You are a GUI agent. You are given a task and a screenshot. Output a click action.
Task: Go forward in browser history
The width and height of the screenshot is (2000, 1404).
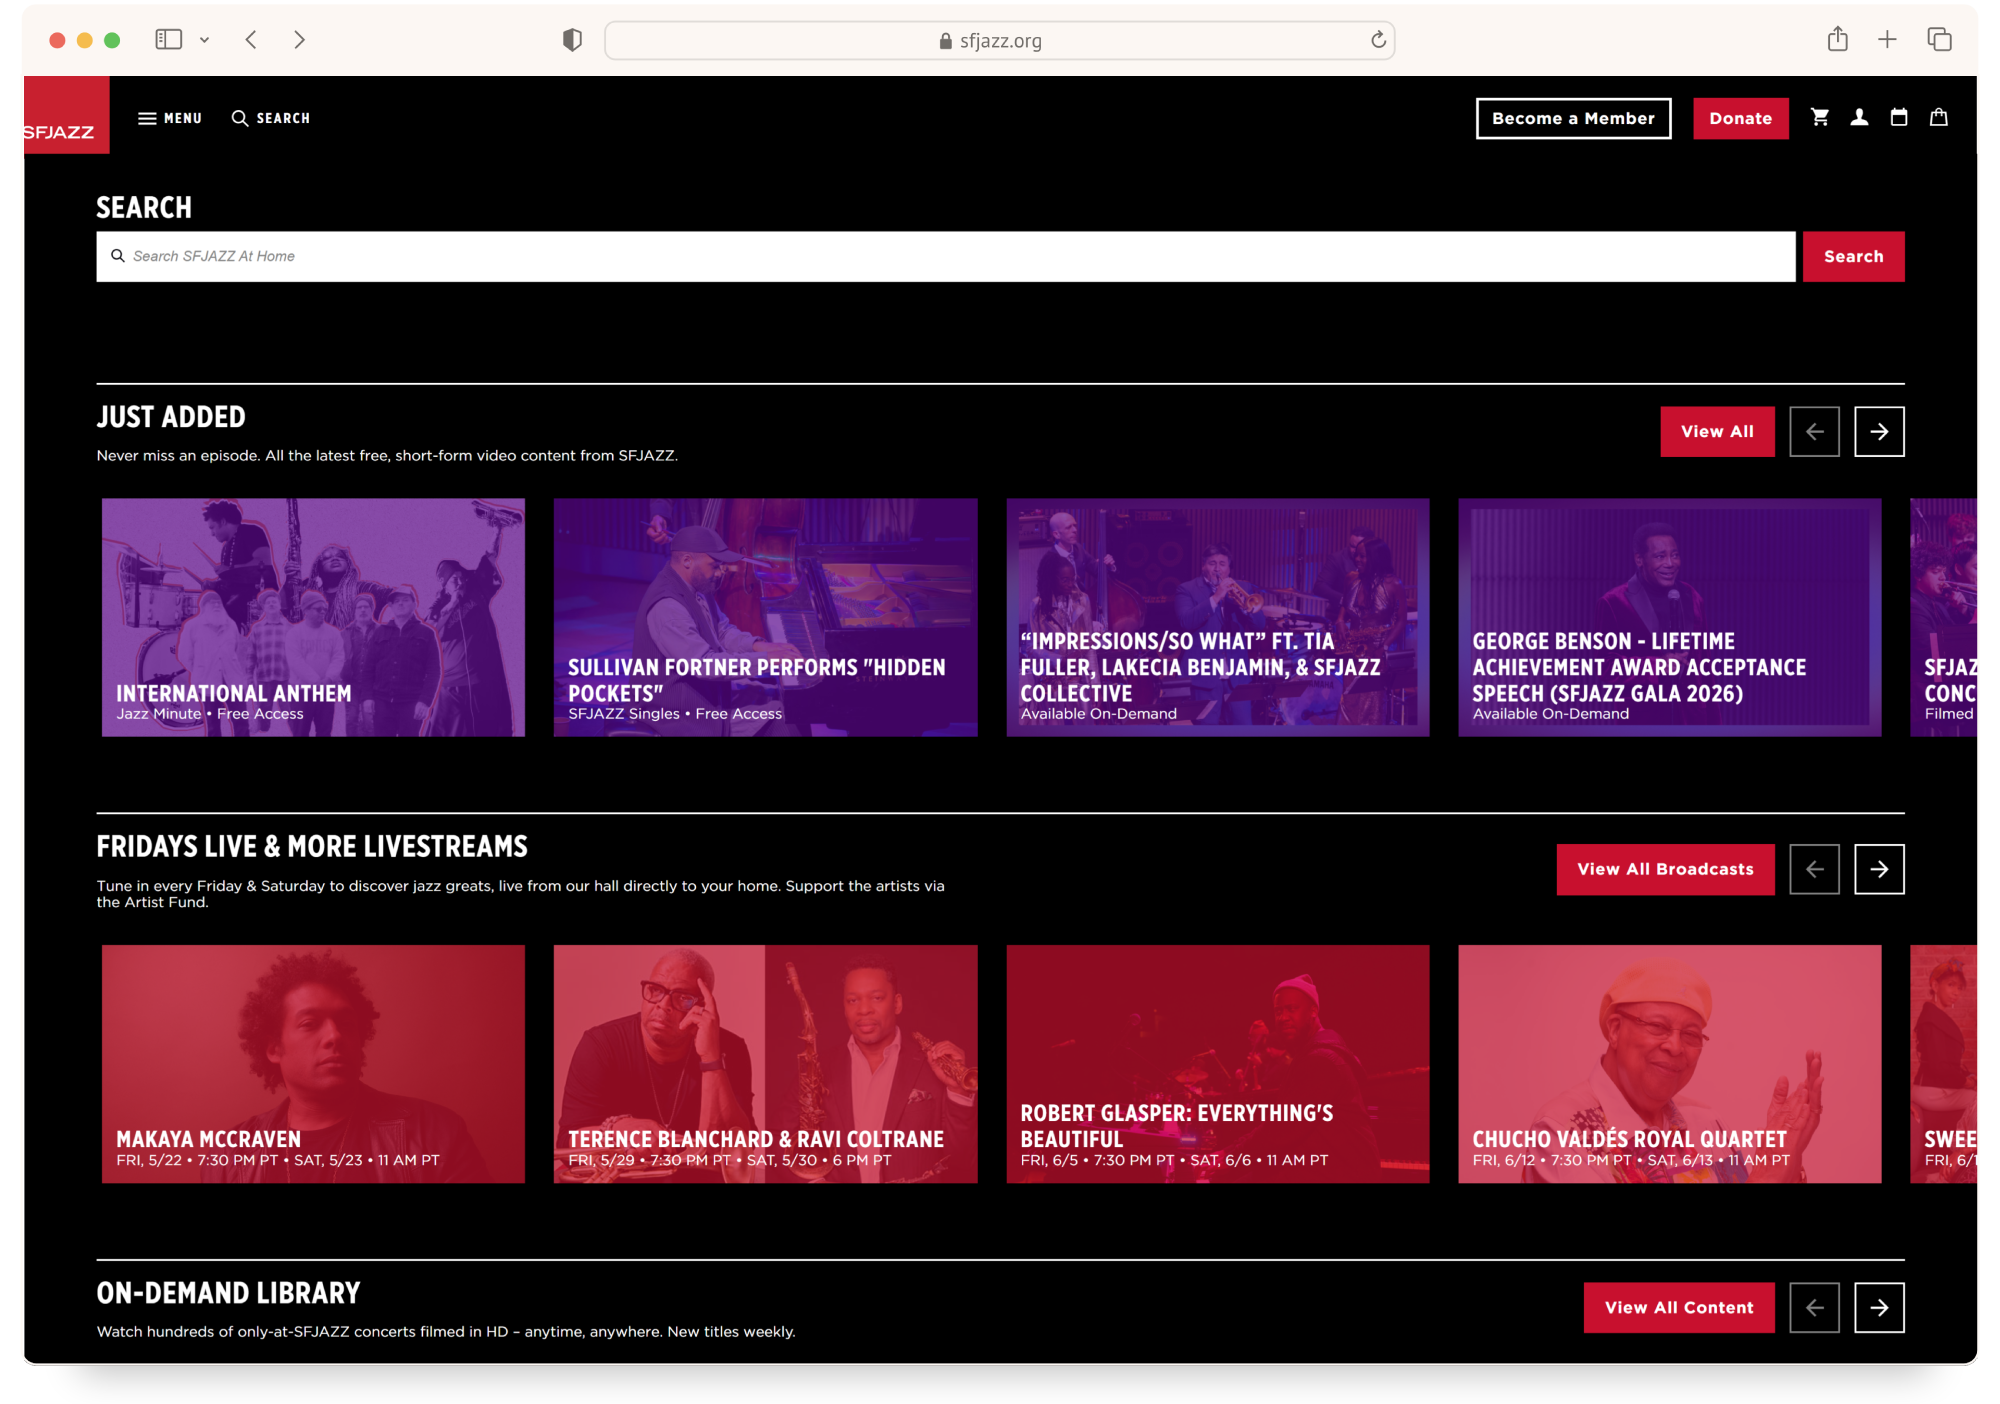299,40
